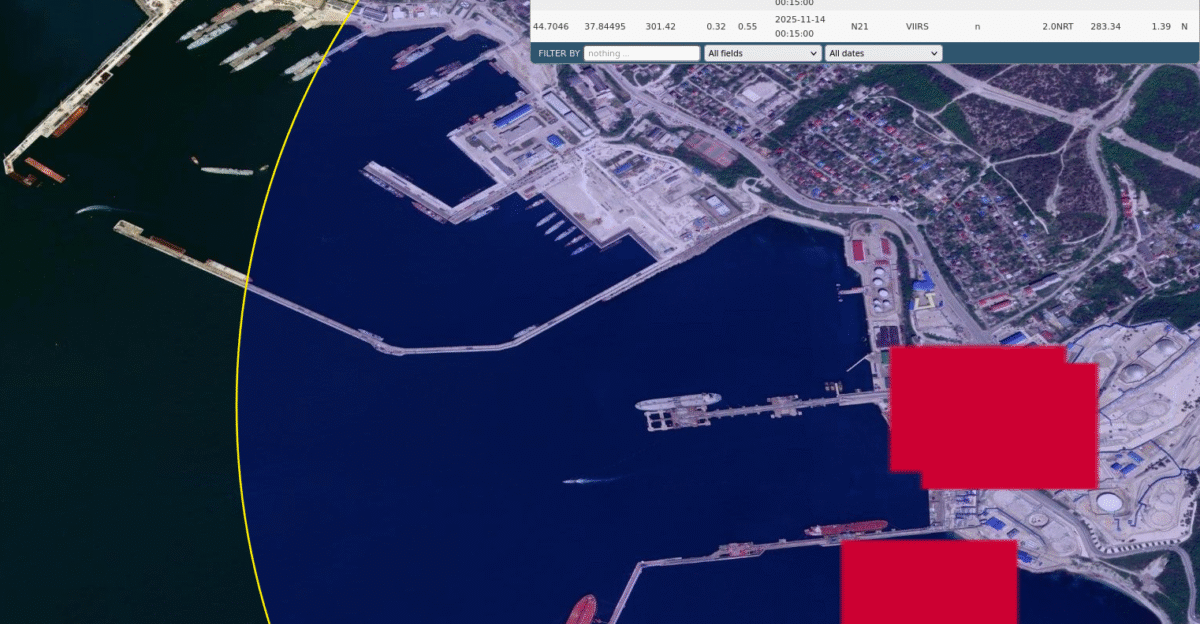Click the VIIRS instrument label
The width and height of the screenshot is (1200, 624).
coord(916,26)
